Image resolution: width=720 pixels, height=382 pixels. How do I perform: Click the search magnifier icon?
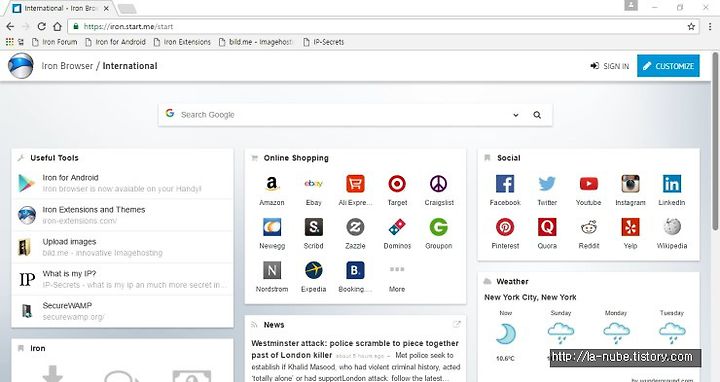pos(537,115)
